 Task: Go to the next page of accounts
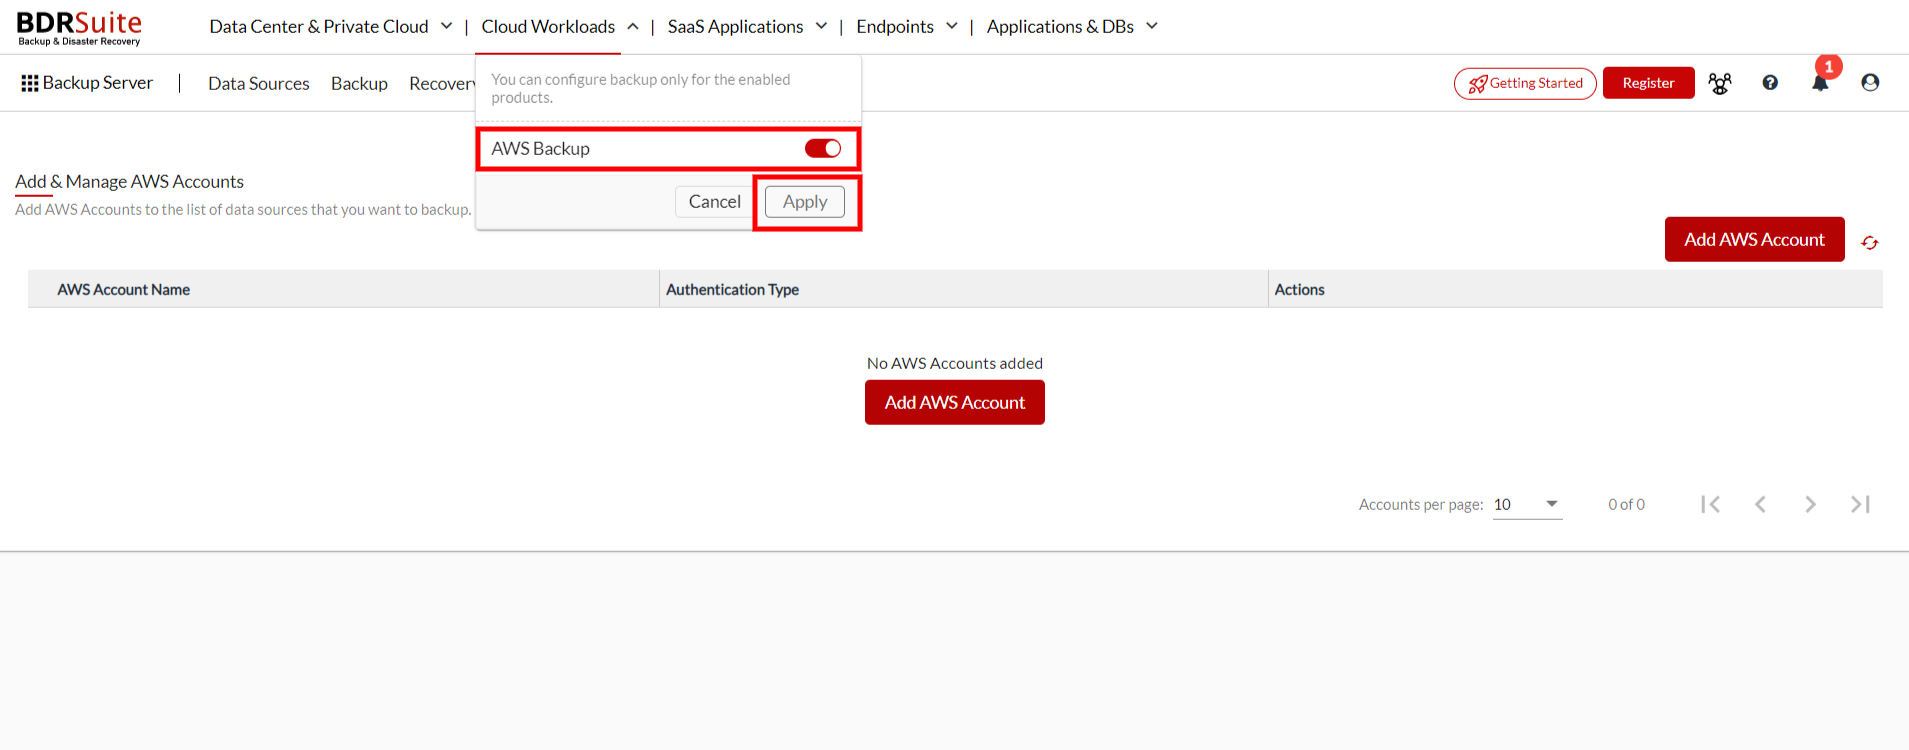pyautogui.click(x=1810, y=504)
